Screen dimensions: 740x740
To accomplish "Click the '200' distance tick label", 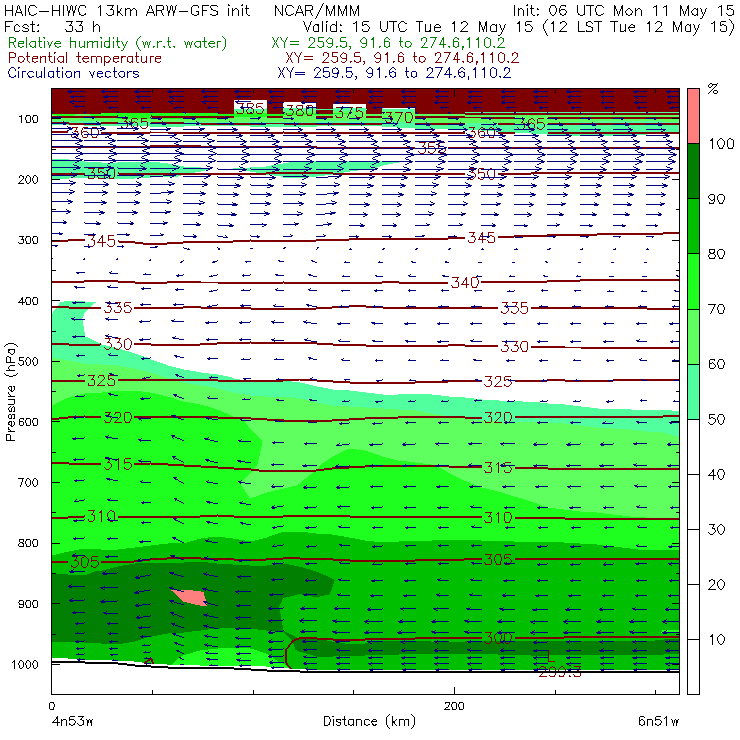I will pyautogui.click(x=454, y=706).
